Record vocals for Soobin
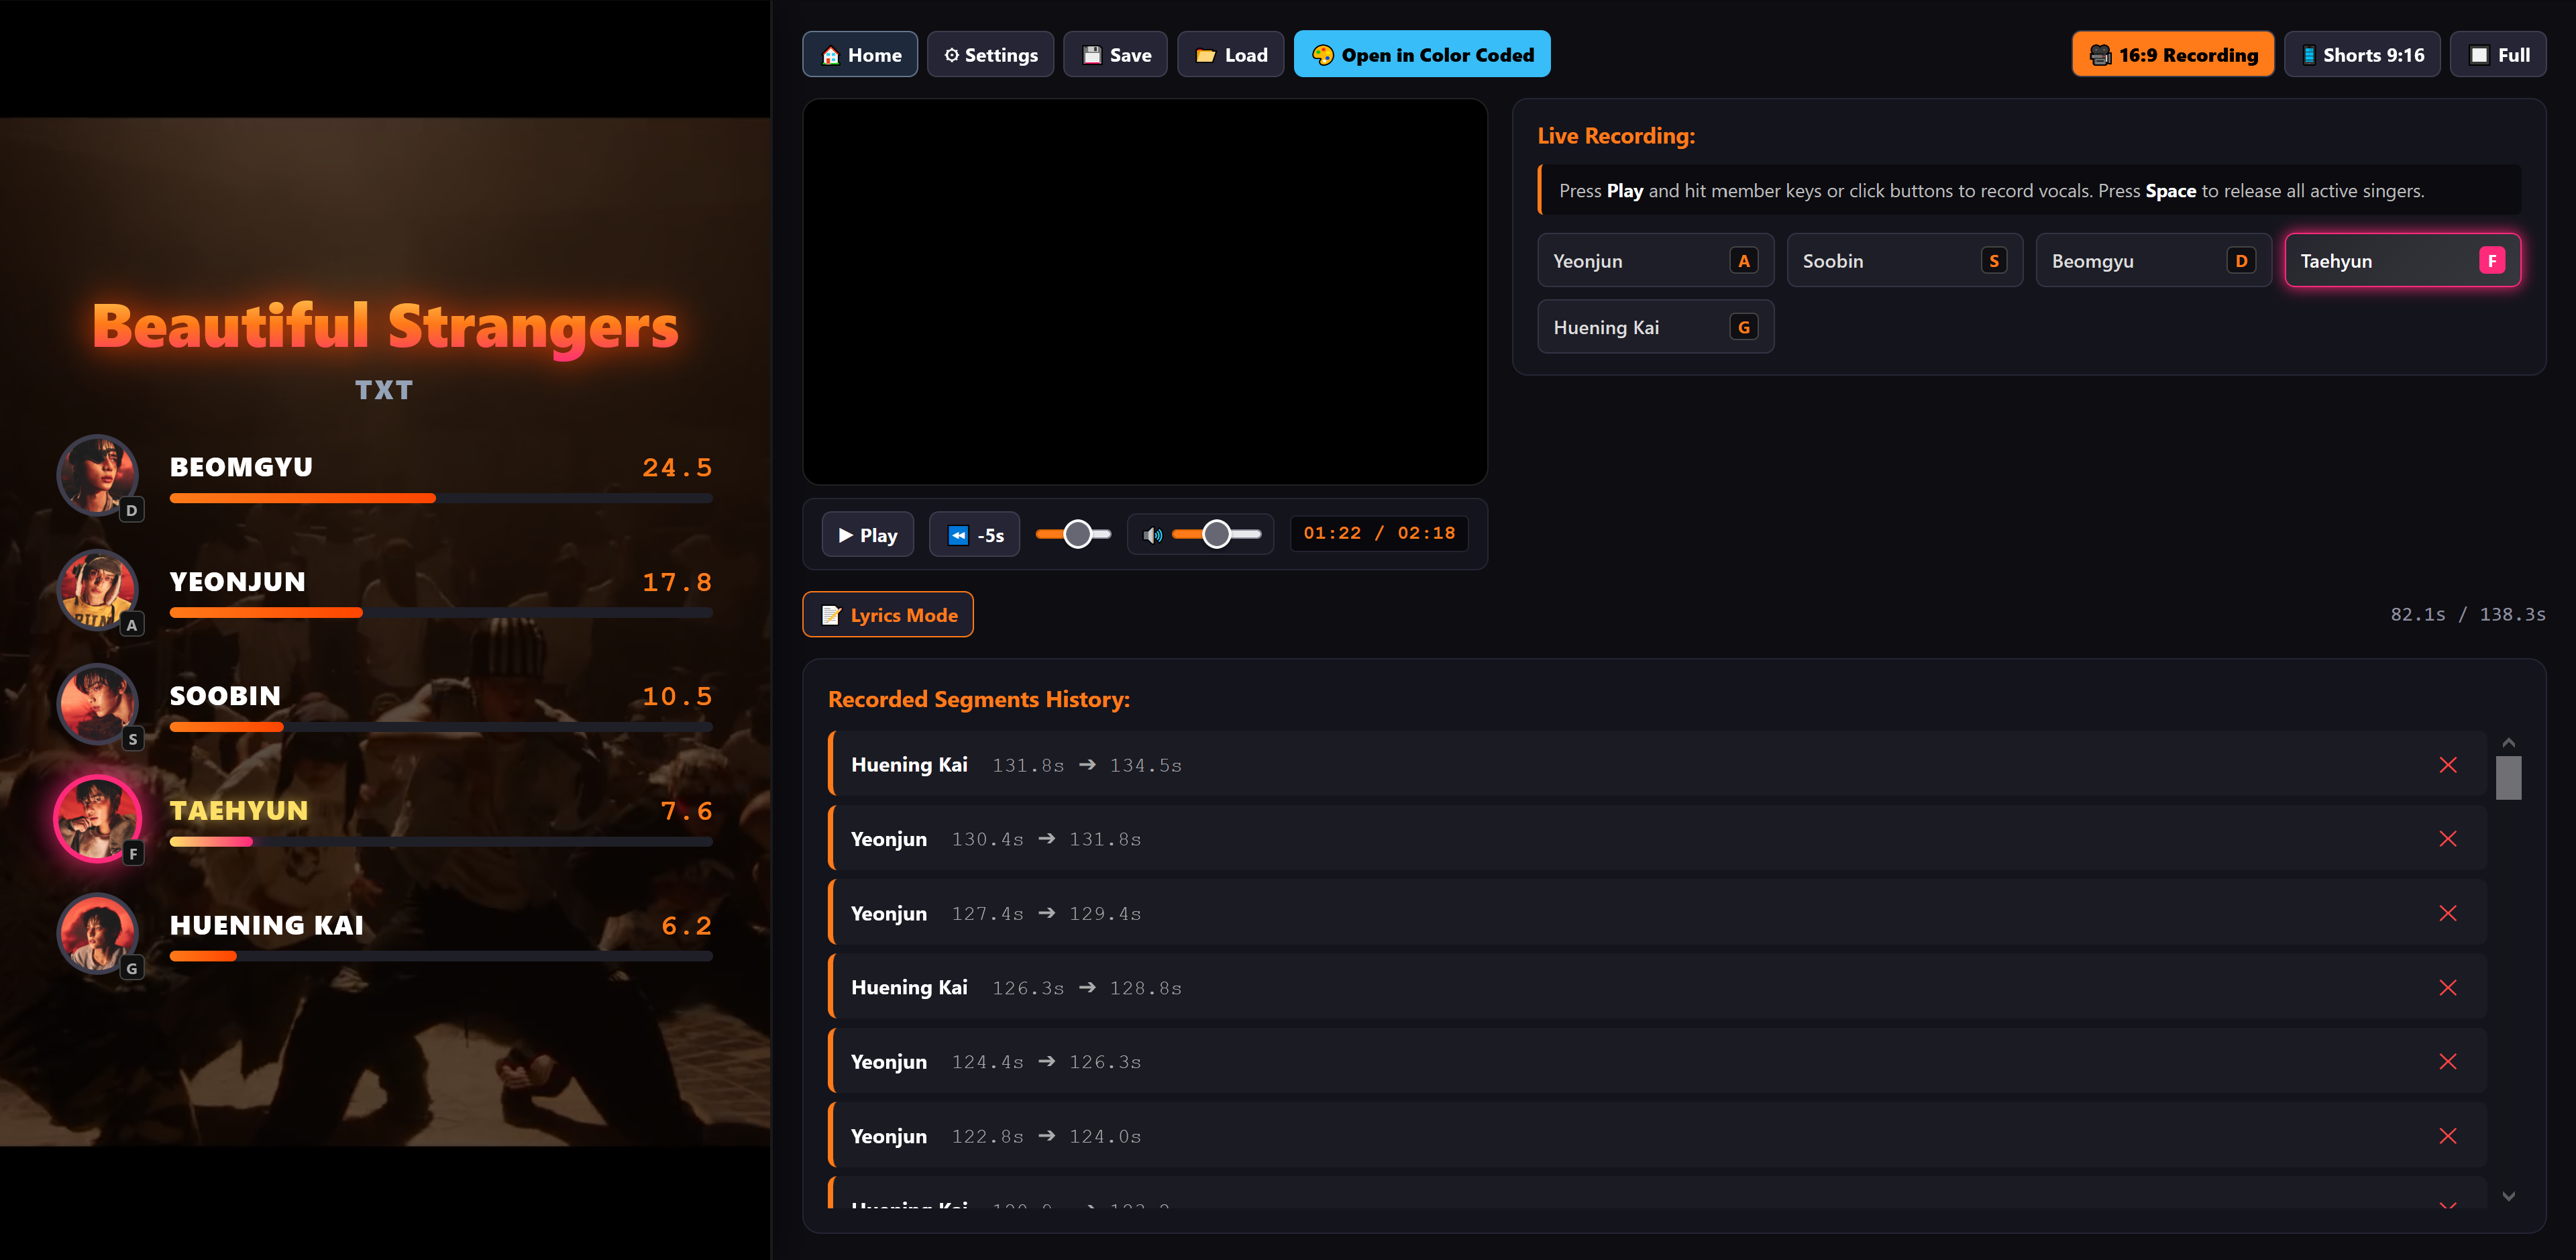 coord(1905,261)
